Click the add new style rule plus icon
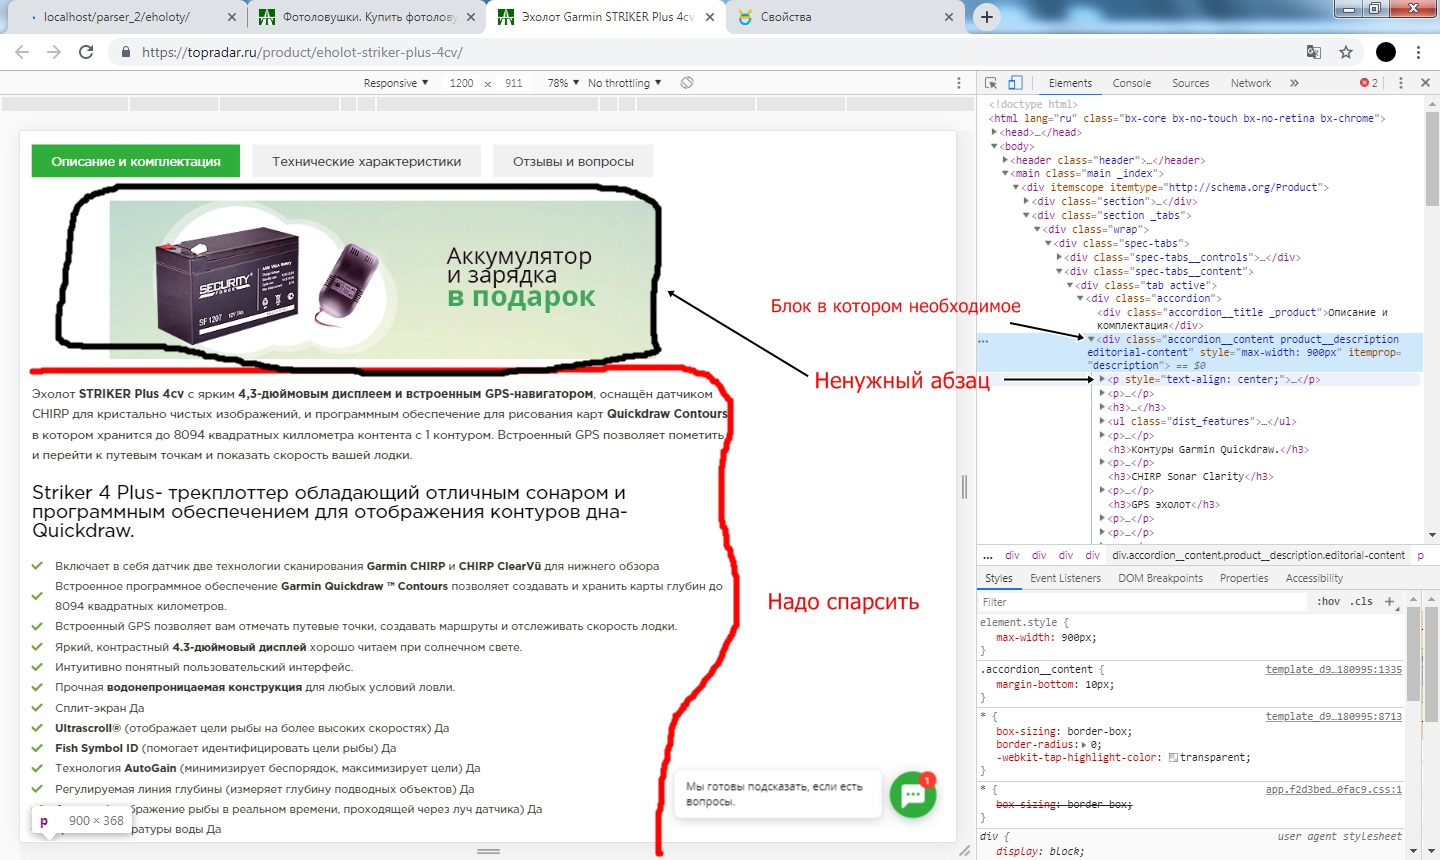This screenshot has height=860, width=1440. pos(1389,602)
